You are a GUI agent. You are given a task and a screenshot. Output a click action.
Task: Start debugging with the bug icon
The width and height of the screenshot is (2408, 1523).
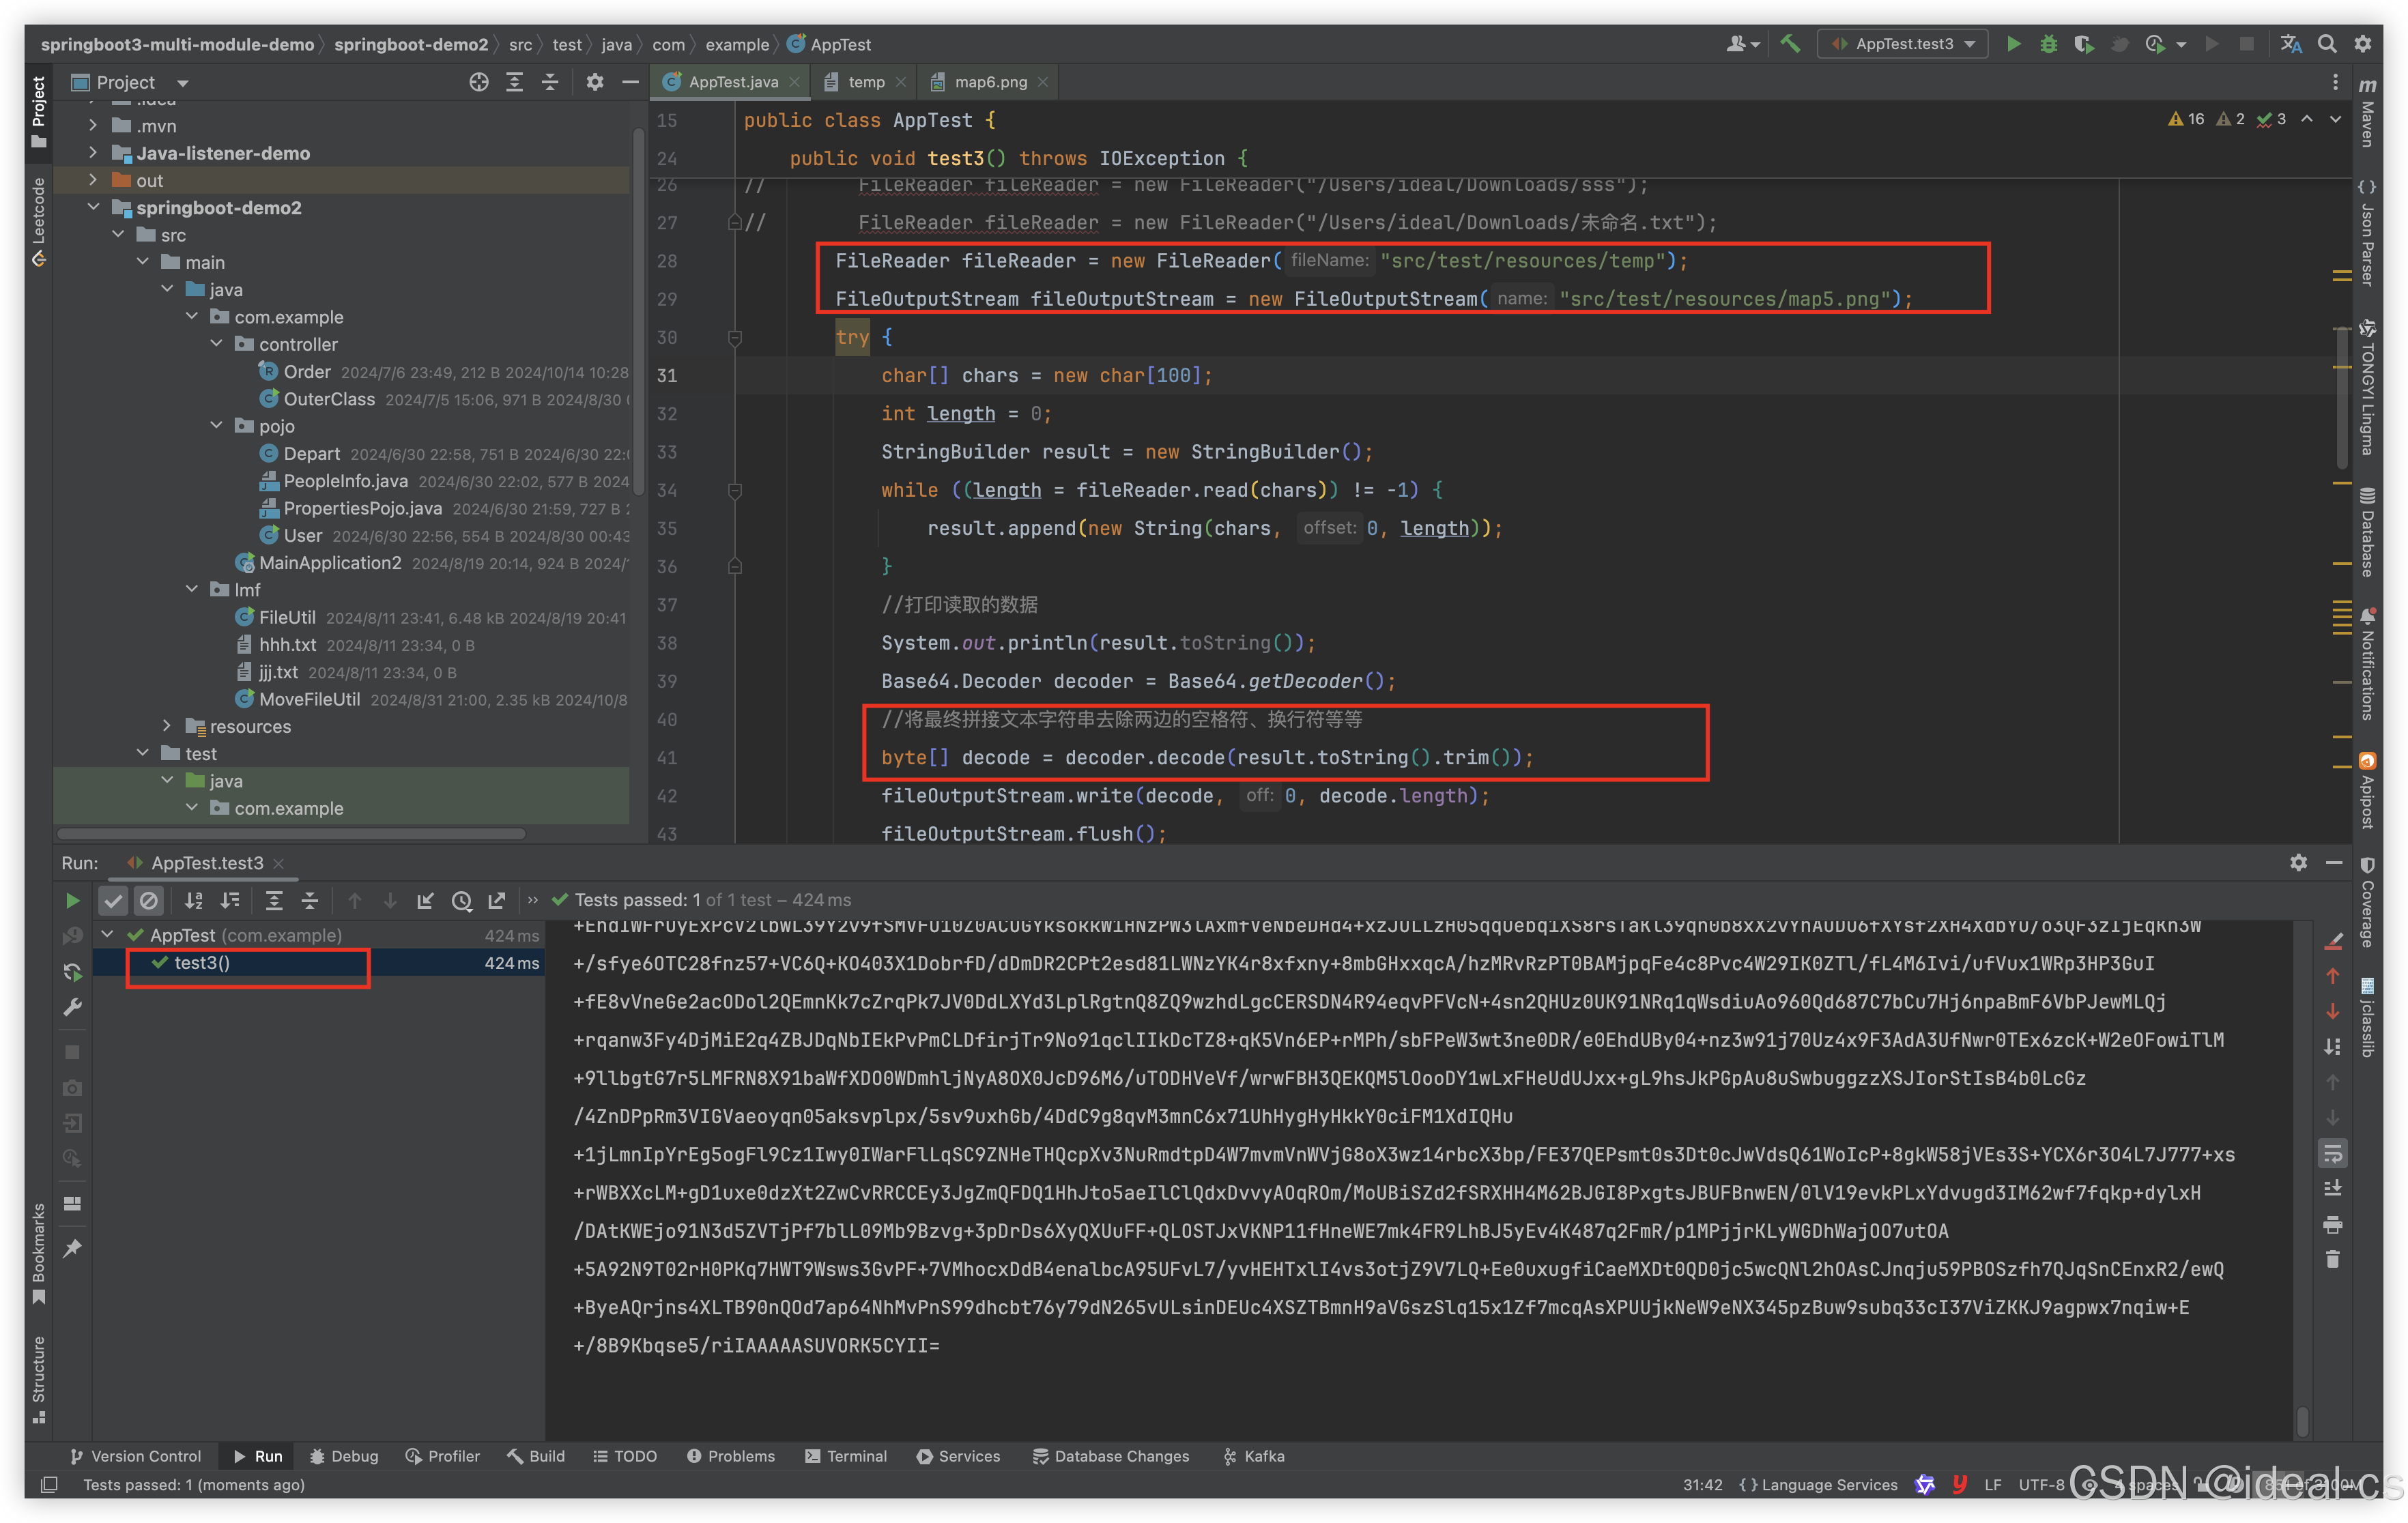click(x=2048, y=44)
